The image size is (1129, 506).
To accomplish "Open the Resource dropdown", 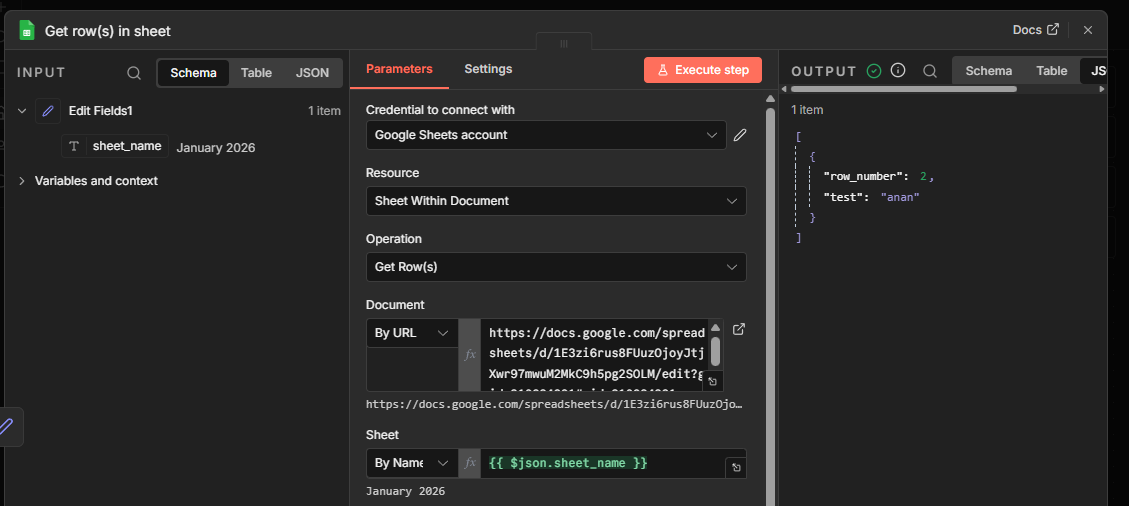I will (556, 201).
